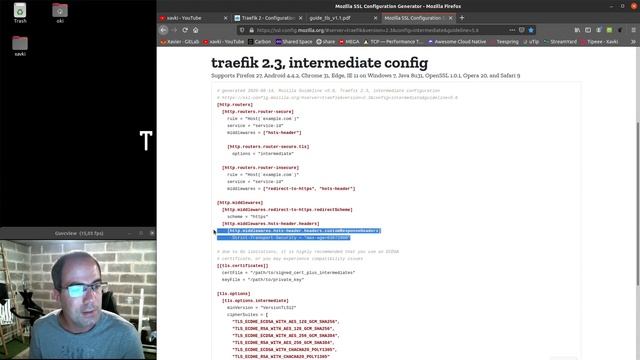Screen dimensions: 640x360
Task: Show sidebars icon in Firefox toolbar
Action: [x=588, y=30]
